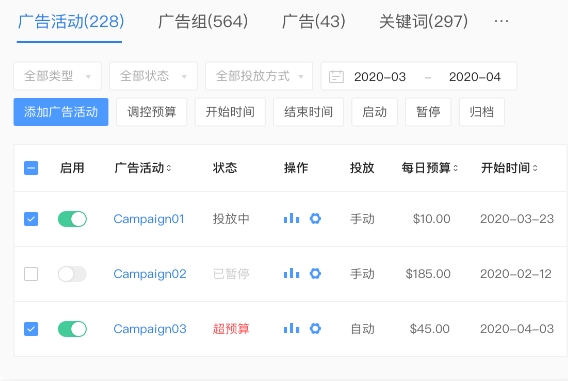Toggle the select-all header checkbox

[31, 168]
